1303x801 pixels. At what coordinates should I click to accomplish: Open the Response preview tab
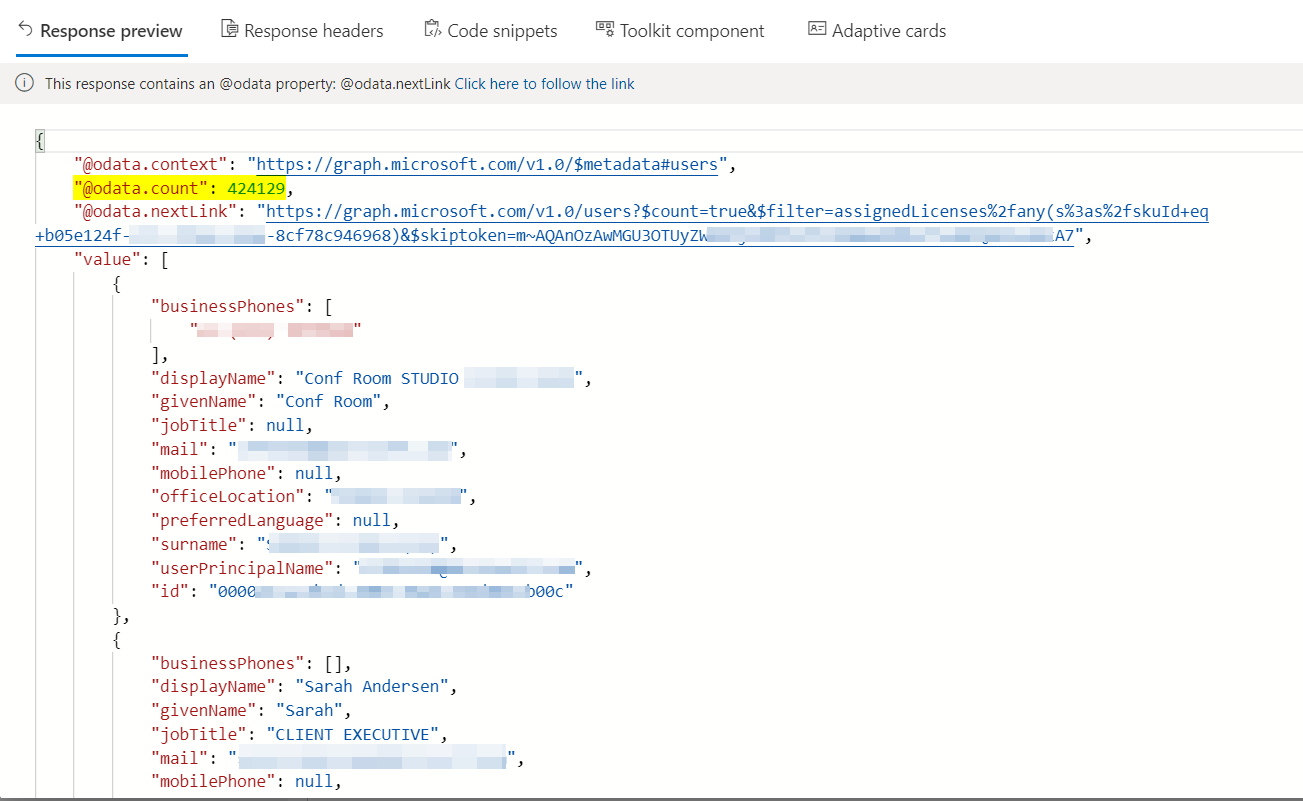tap(101, 31)
